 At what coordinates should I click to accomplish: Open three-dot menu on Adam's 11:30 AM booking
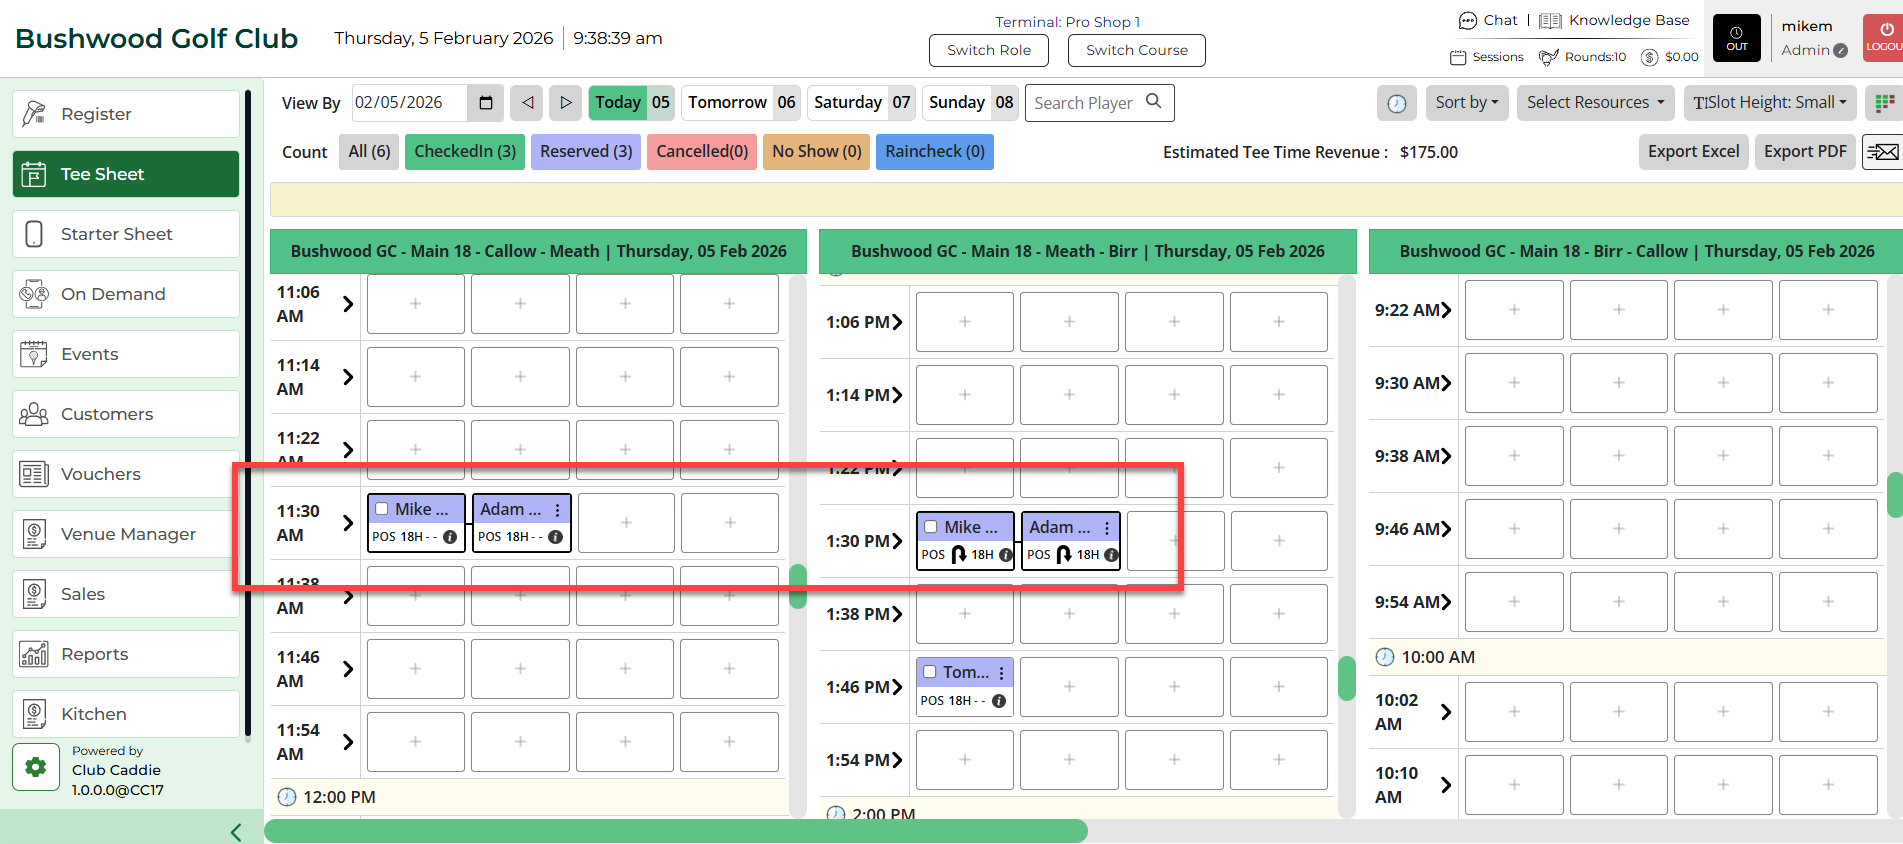[557, 510]
